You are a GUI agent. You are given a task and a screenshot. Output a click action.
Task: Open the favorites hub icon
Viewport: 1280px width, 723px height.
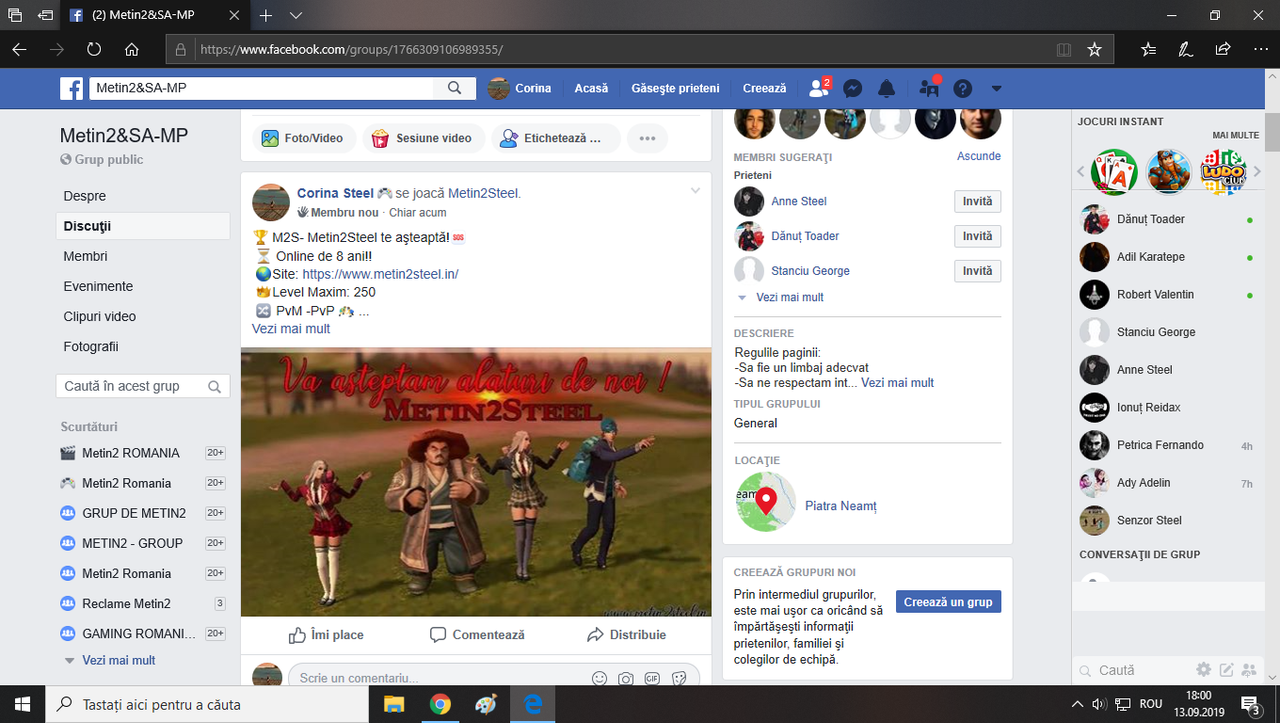(1148, 49)
